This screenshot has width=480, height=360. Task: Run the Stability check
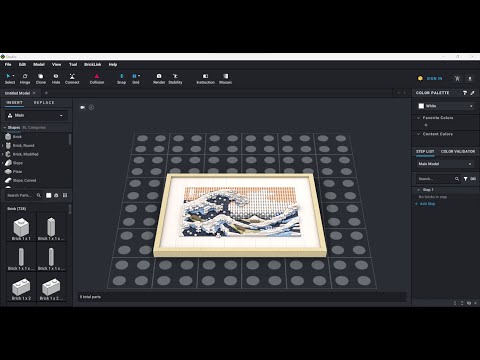175,79
